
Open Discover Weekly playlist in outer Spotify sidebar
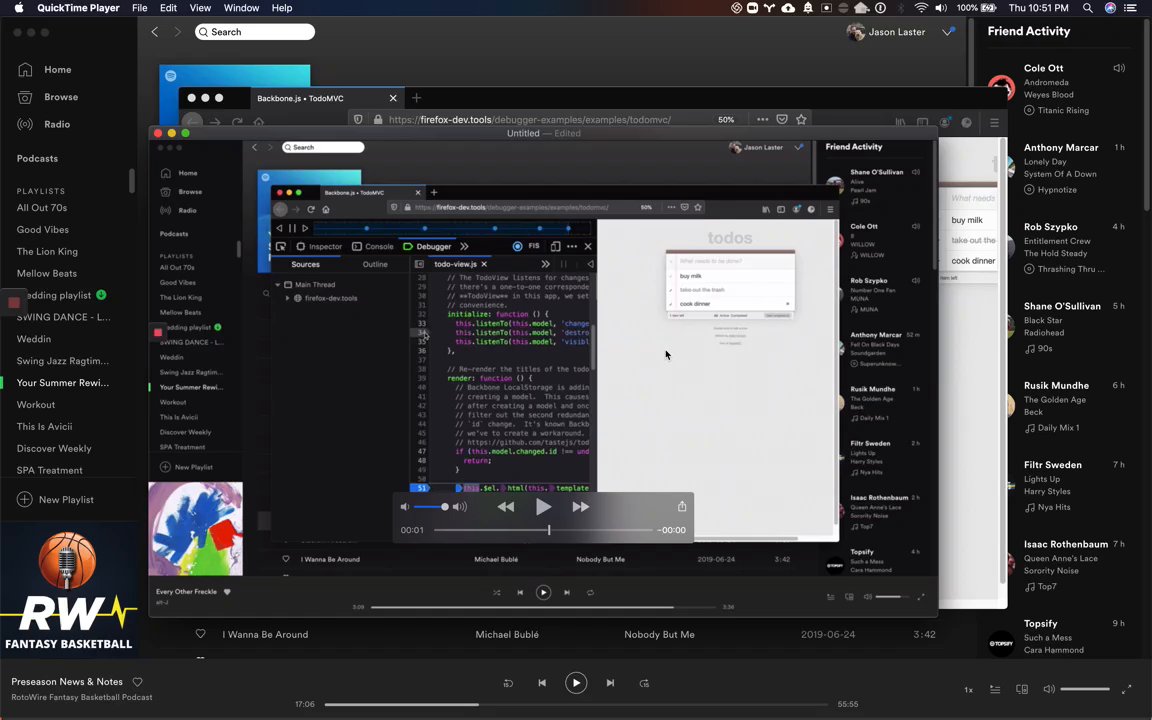pyautogui.click(x=54, y=448)
